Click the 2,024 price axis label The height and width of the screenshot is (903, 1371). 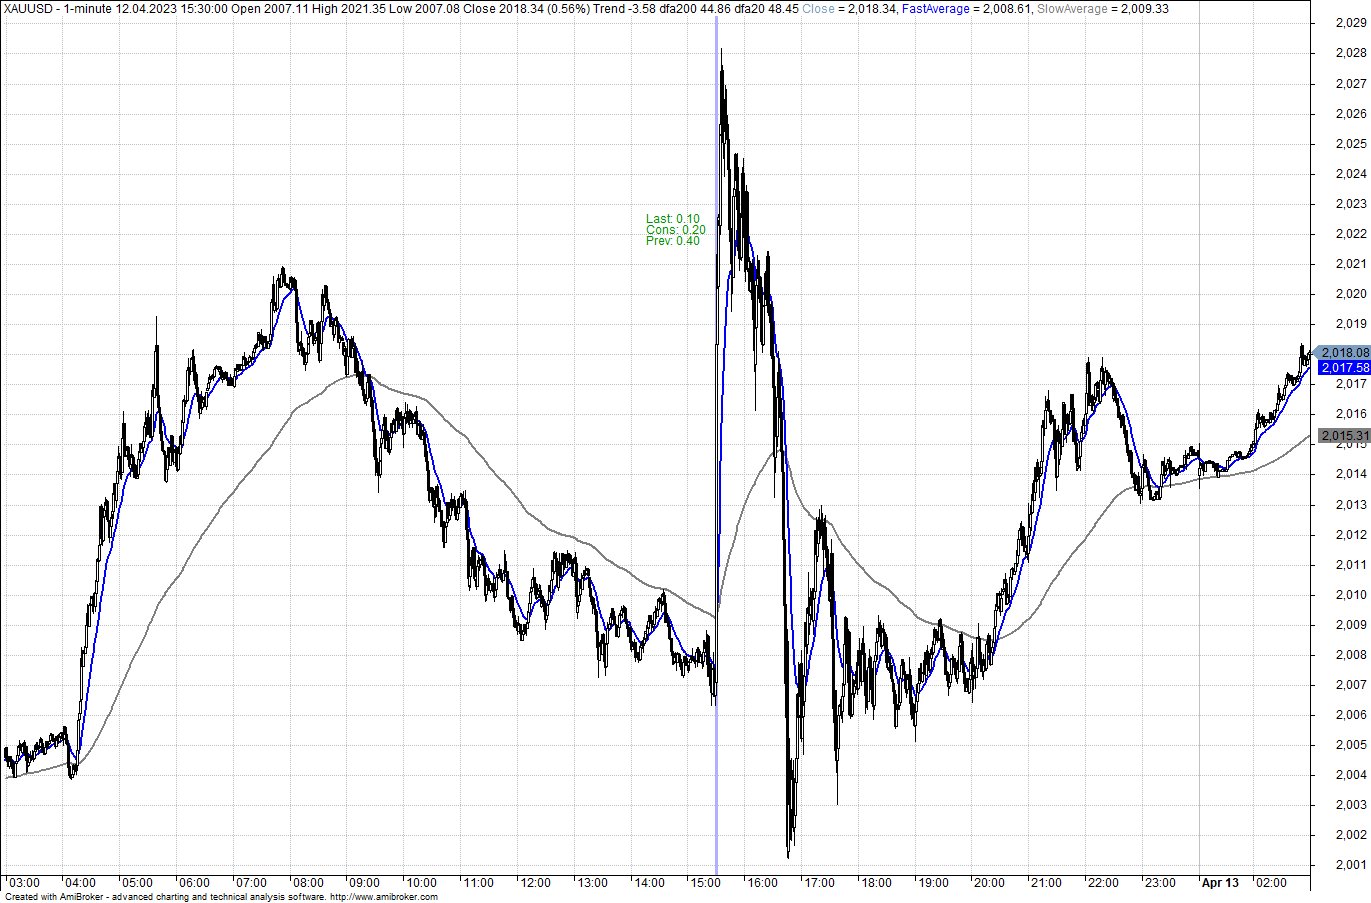coord(1351,174)
